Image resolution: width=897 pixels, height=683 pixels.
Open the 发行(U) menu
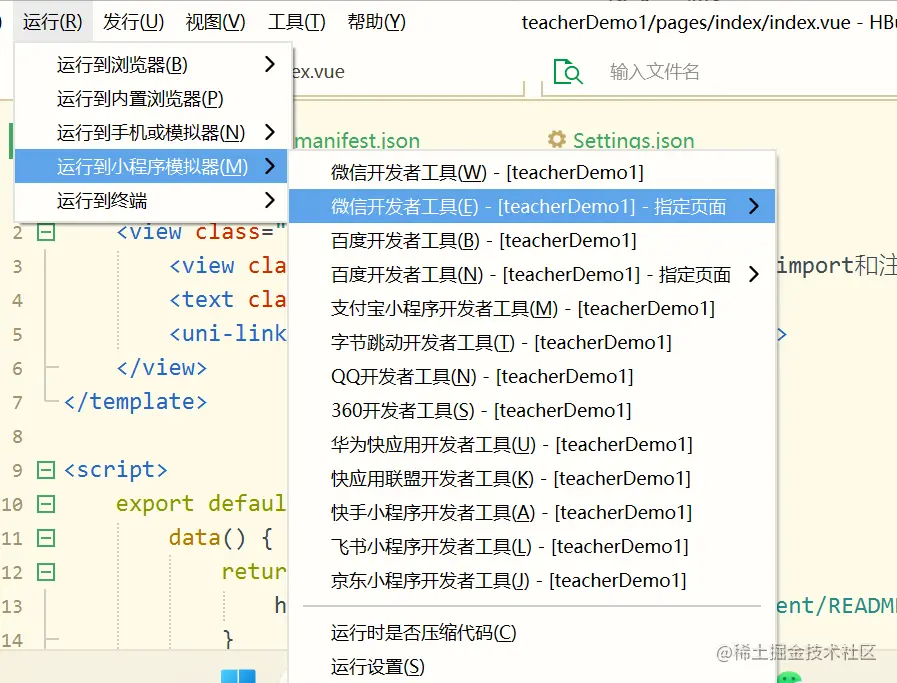click(x=133, y=22)
